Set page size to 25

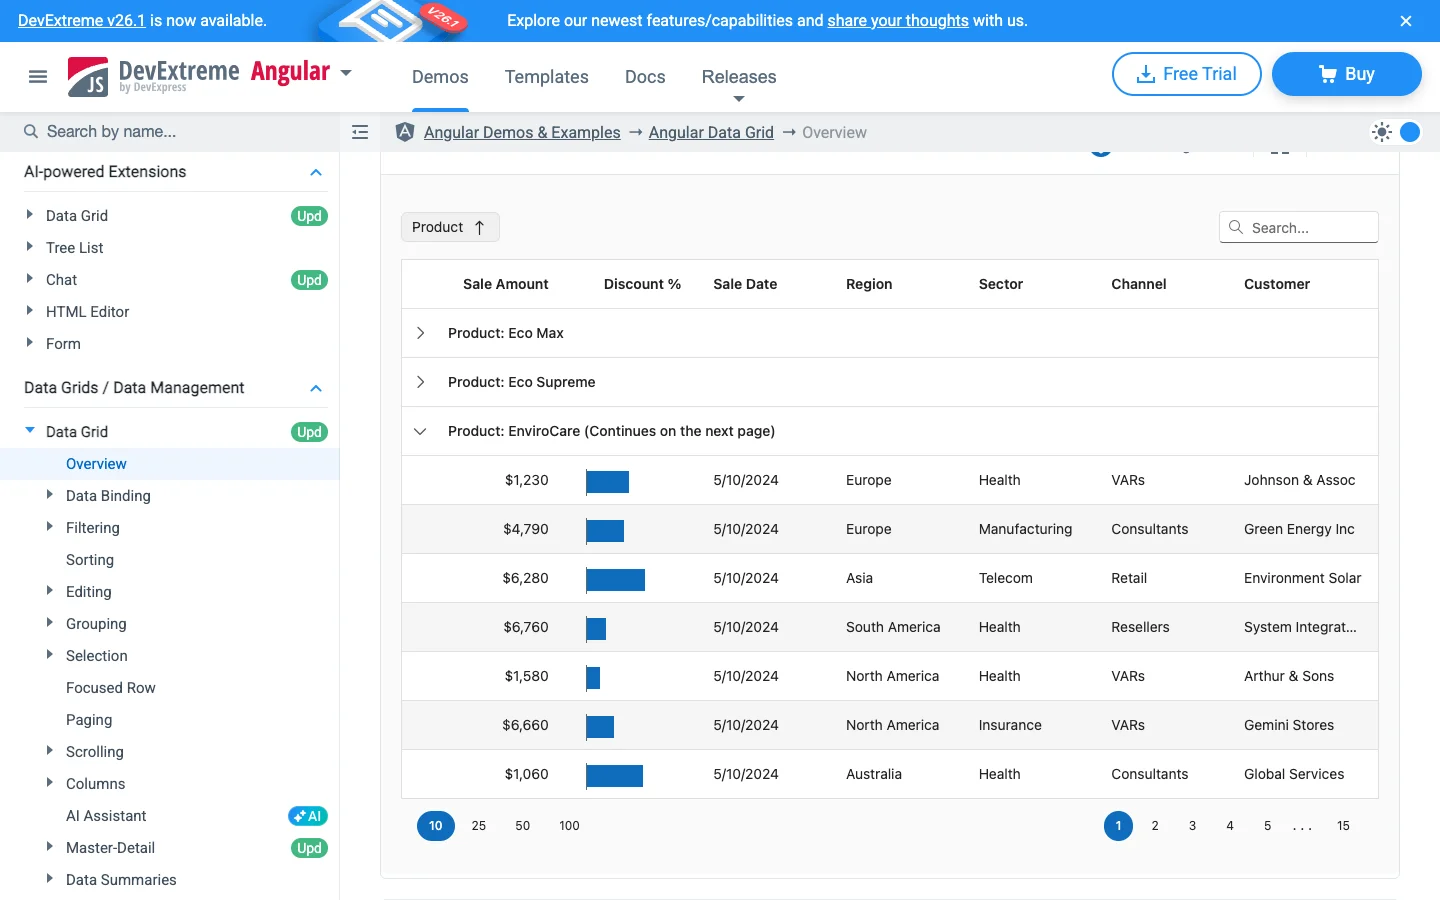tap(479, 826)
